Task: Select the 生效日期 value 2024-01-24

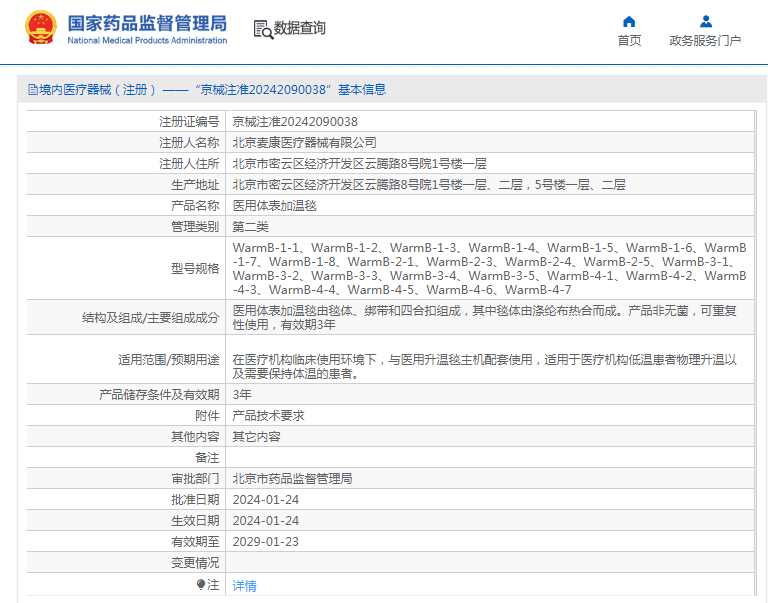Action: [x=265, y=521]
